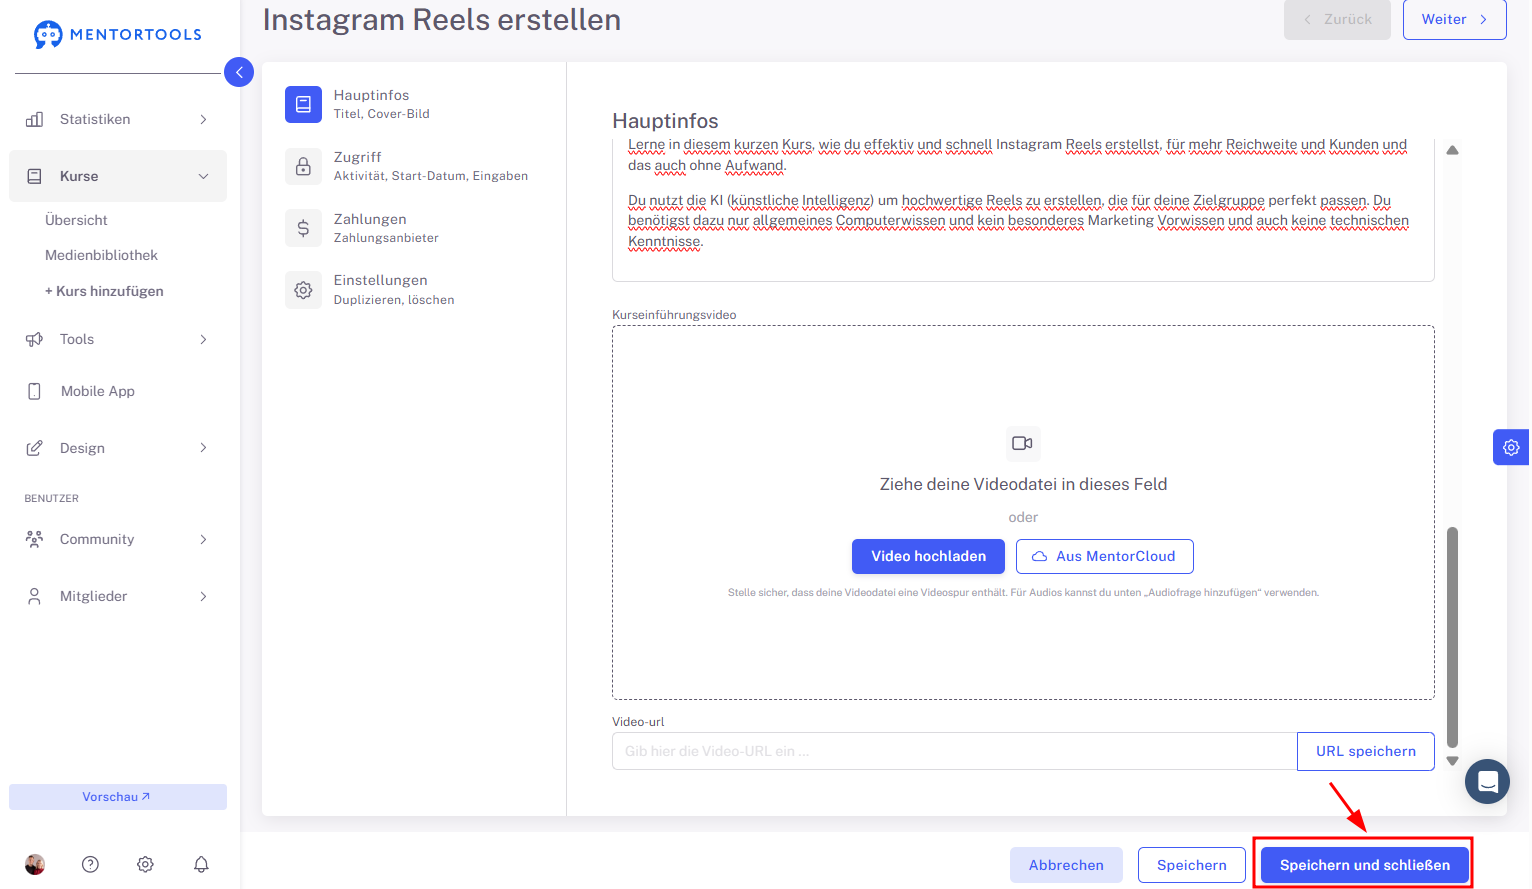
Task: Click the MentorTools logo
Action: tap(118, 34)
